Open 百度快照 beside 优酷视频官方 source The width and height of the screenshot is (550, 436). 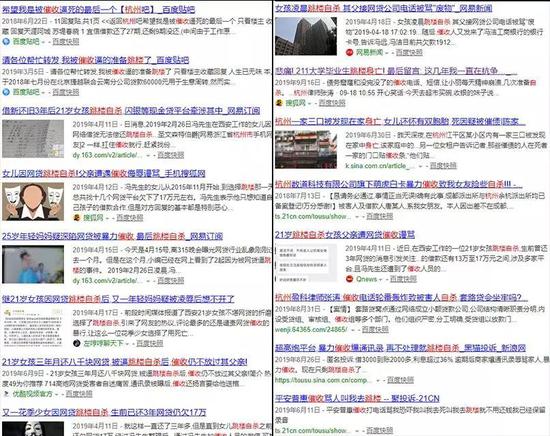[79, 394]
